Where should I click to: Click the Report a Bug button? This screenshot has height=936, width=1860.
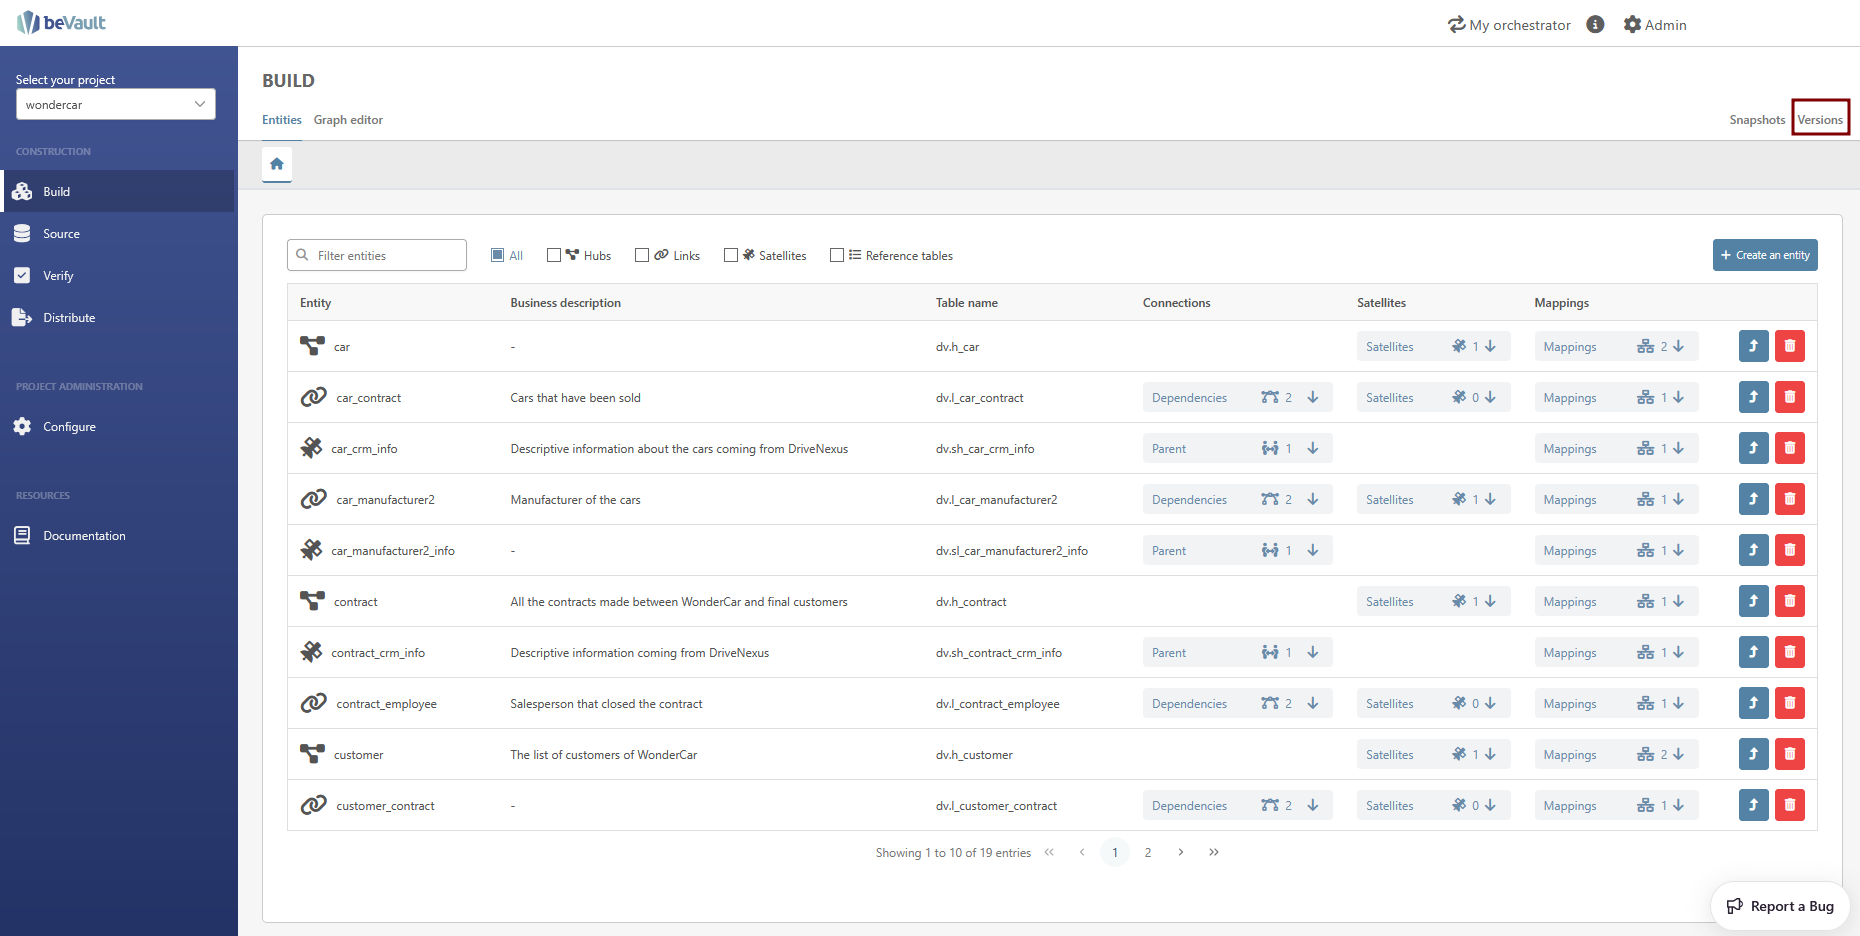point(1780,906)
